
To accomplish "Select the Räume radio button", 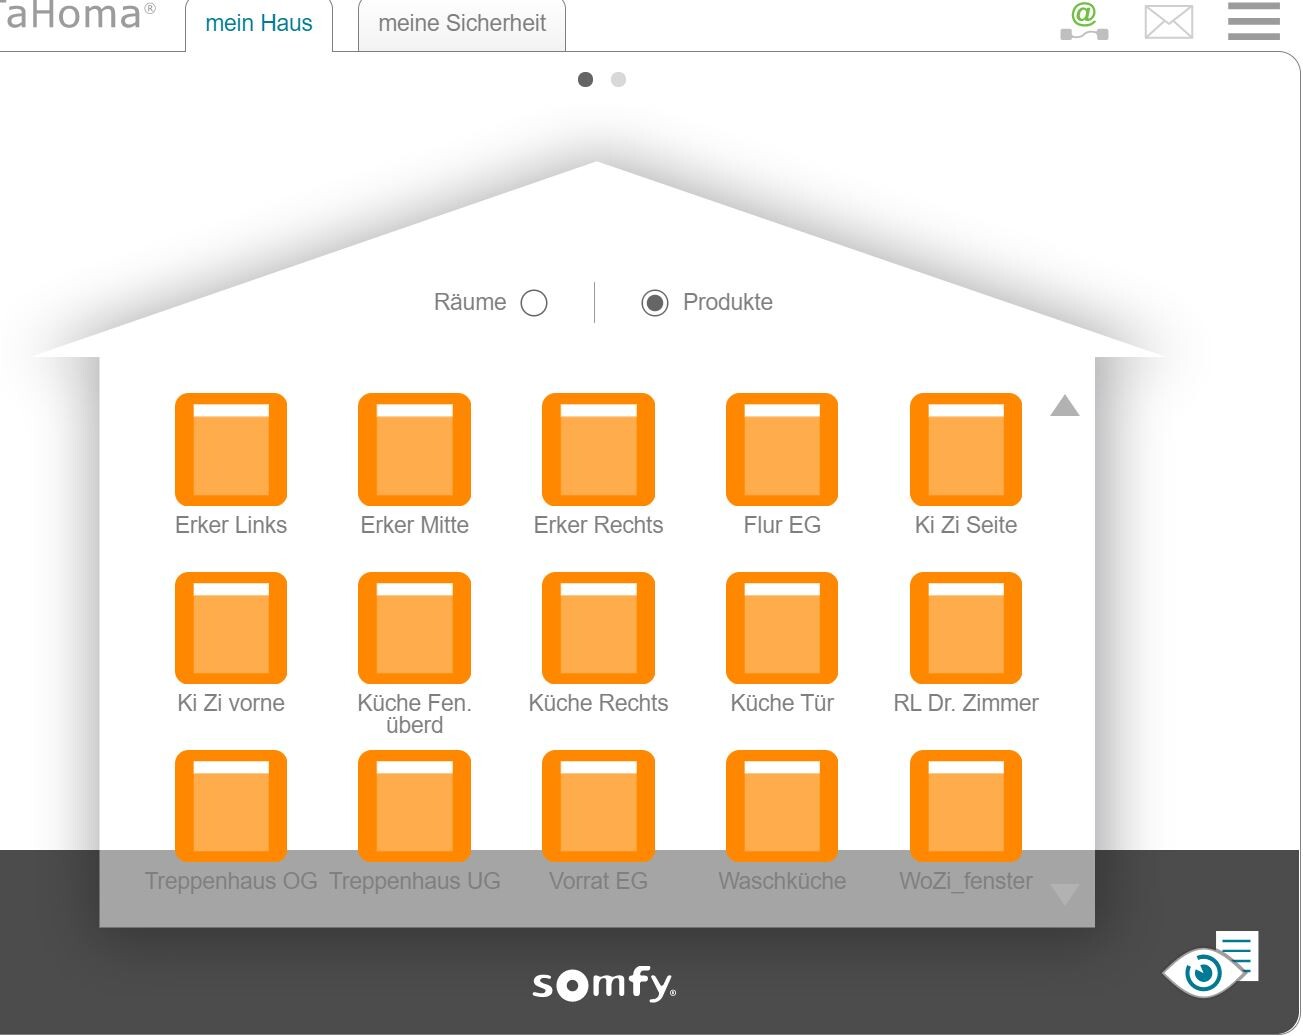I will [x=534, y=303].
